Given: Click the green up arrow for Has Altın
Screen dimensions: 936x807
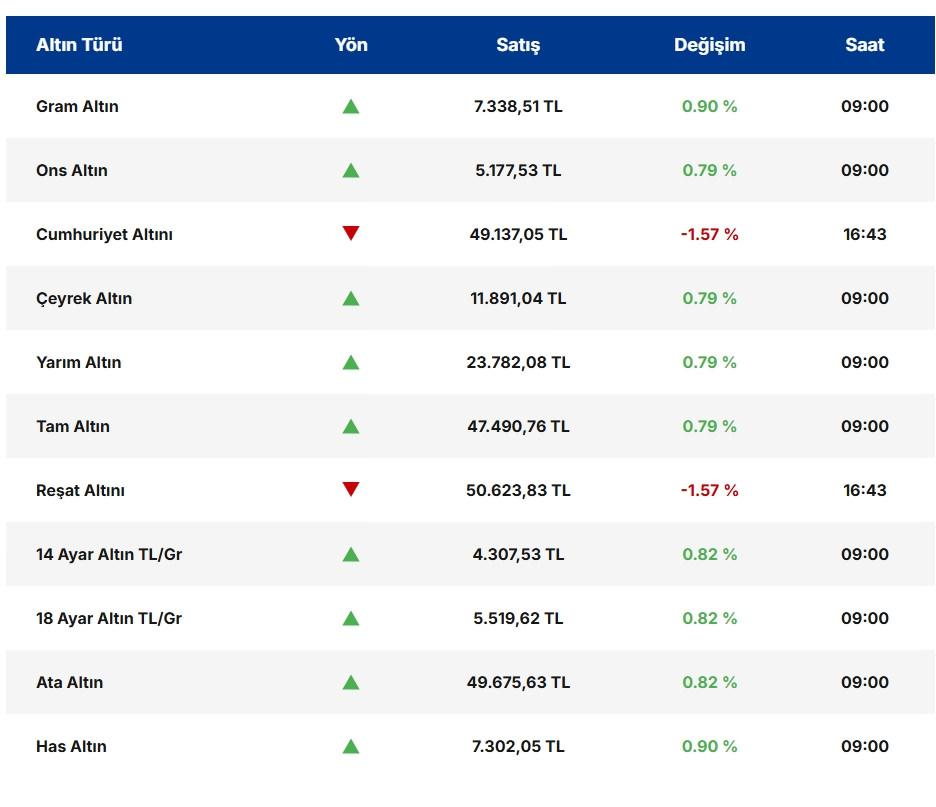Looking at the screenshot, I should [350, 746].
